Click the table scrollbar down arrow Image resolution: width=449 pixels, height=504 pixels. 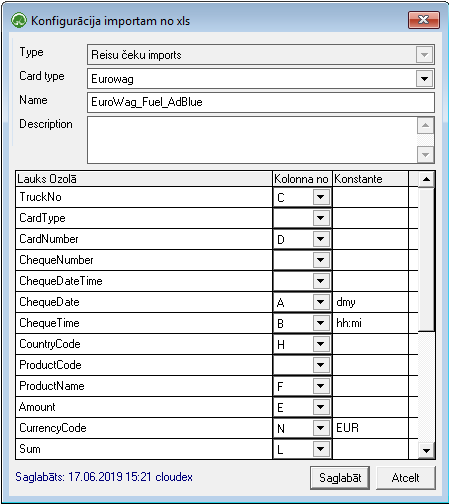tap(426, 451)
